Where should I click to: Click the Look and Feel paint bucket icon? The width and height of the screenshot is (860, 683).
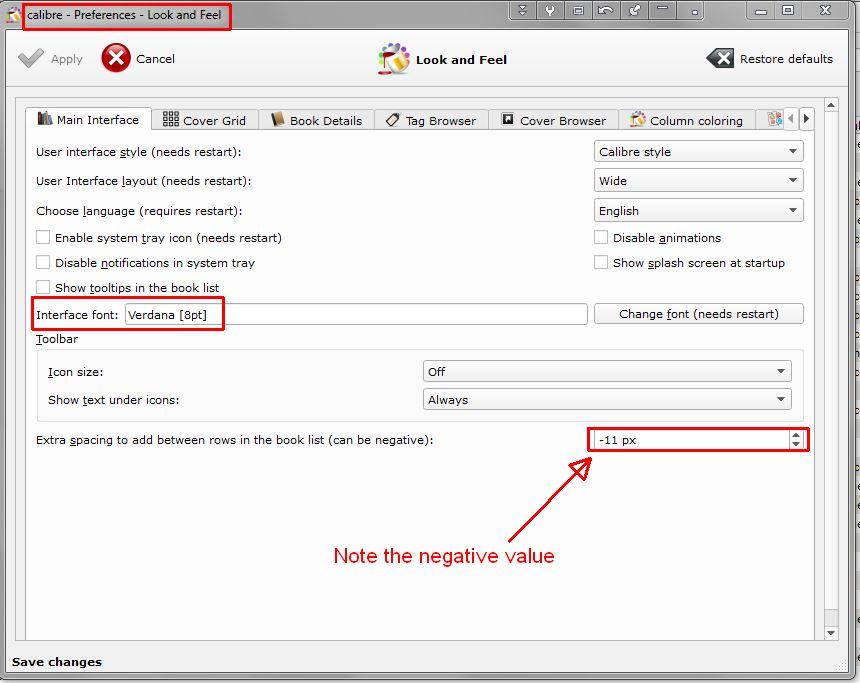click(x=394, y=59)
